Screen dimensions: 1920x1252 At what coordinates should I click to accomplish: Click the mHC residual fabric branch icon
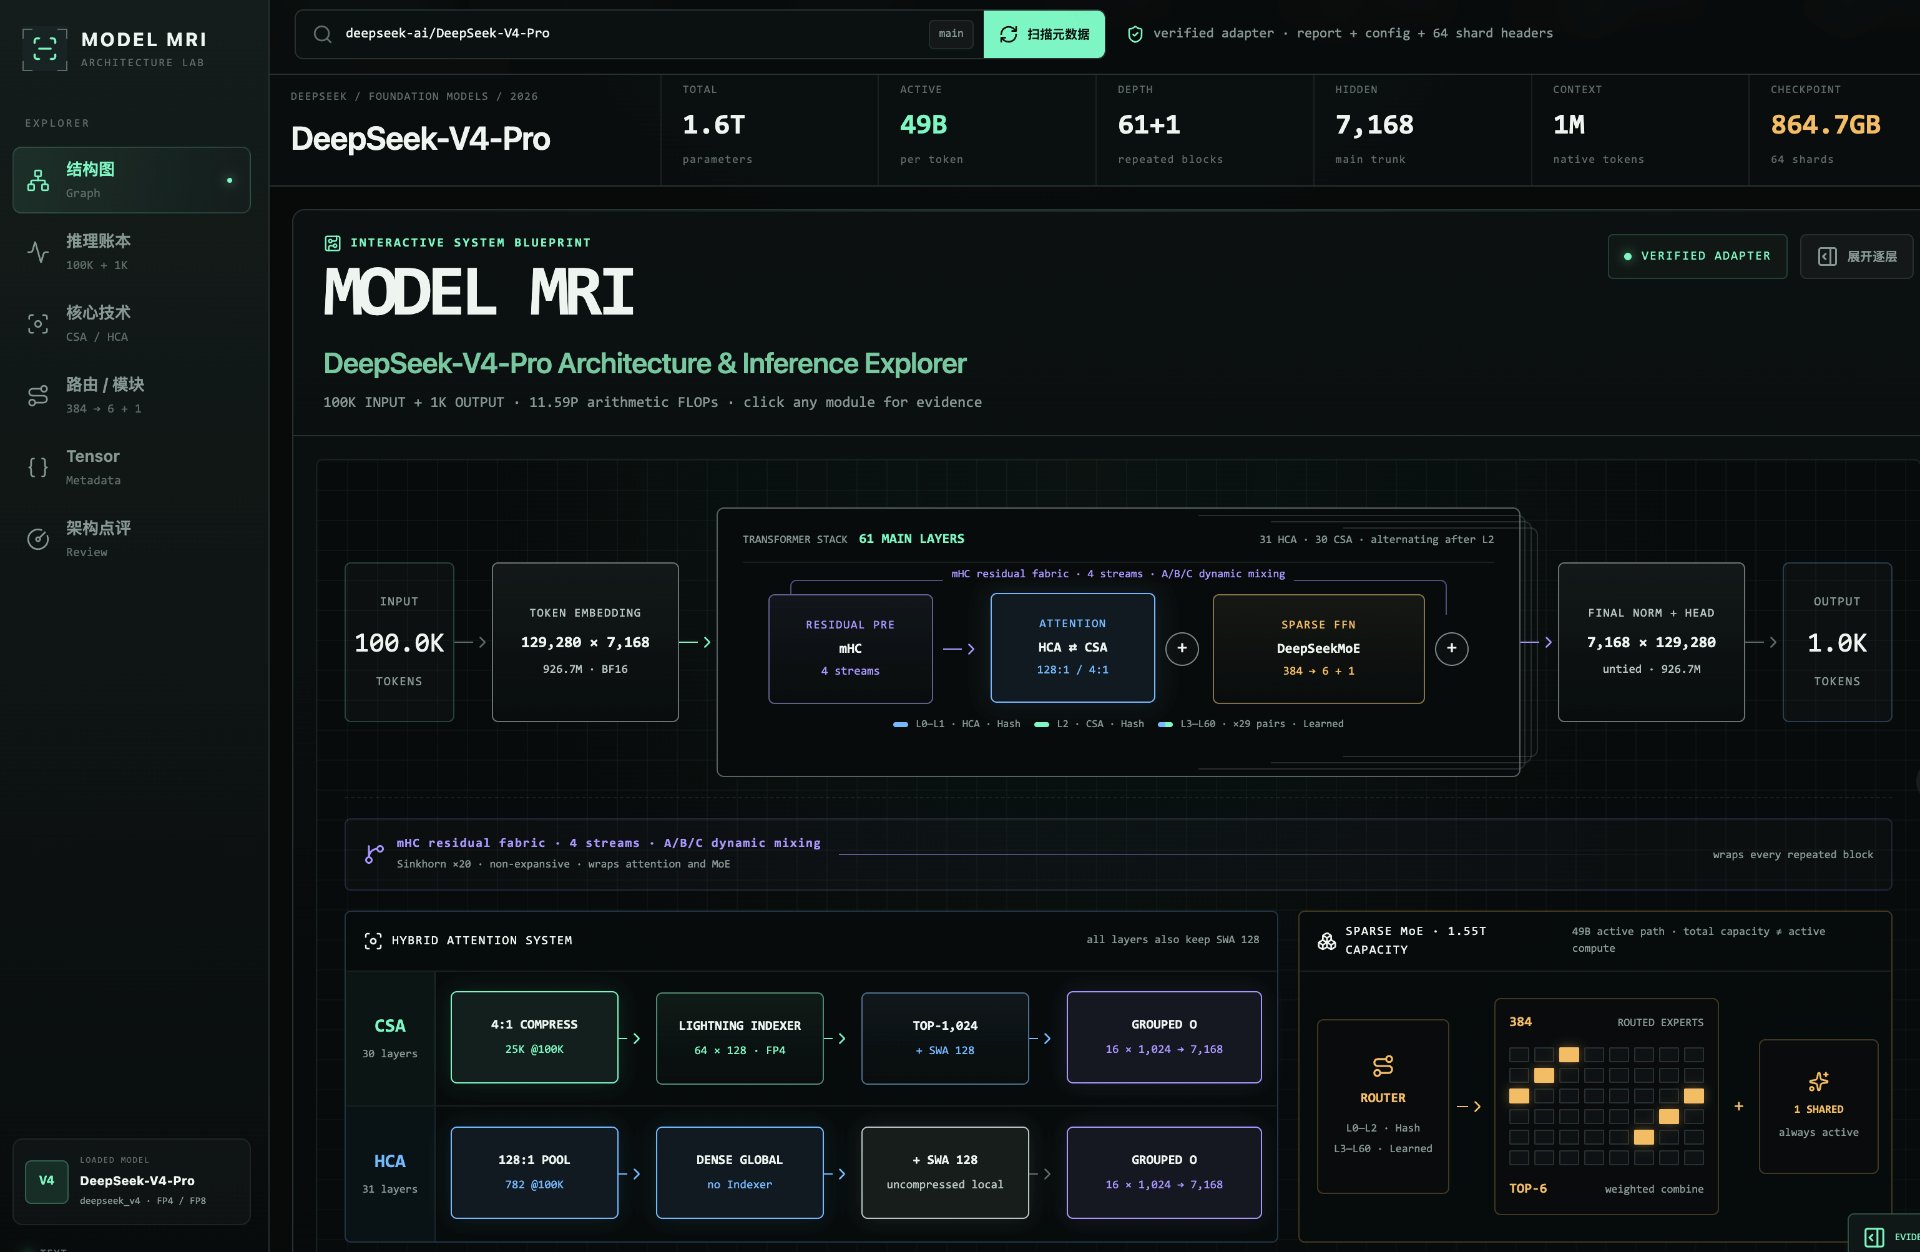coord(374,854)
